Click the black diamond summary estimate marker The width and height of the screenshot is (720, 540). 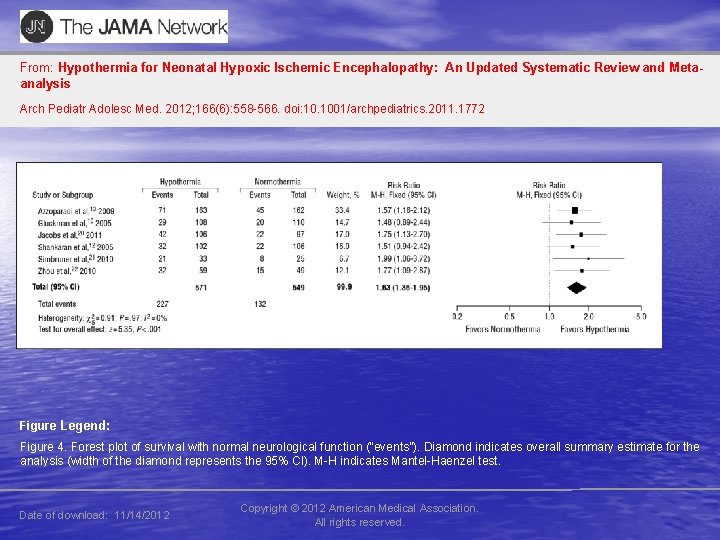point(577,288)
